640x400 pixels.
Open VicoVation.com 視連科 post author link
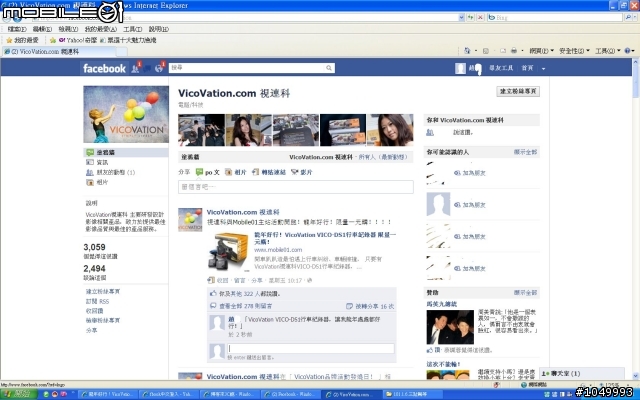243,212
